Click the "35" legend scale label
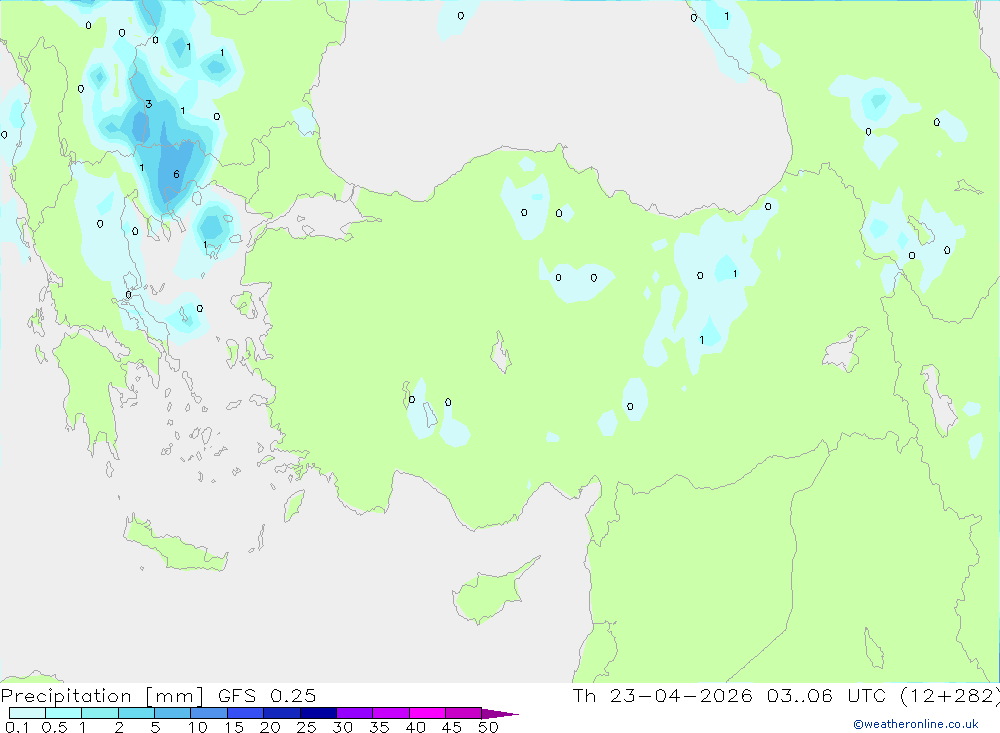The width and height of the screenshot is (1000, 733). pos(379,727)
